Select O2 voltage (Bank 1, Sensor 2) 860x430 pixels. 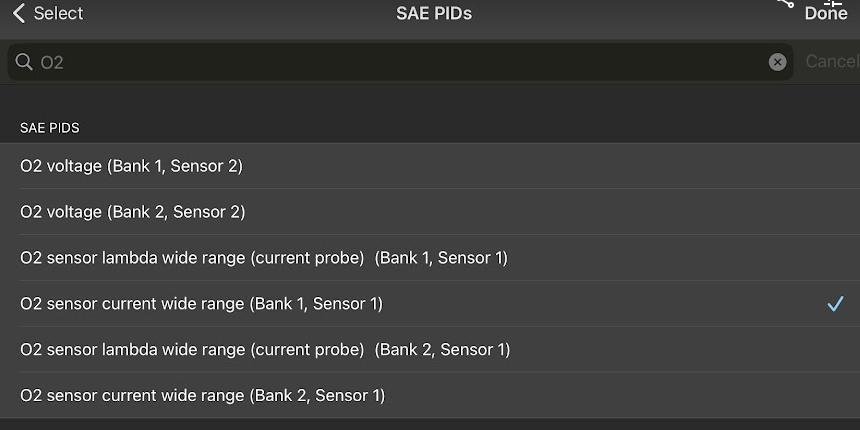(132, 166)
